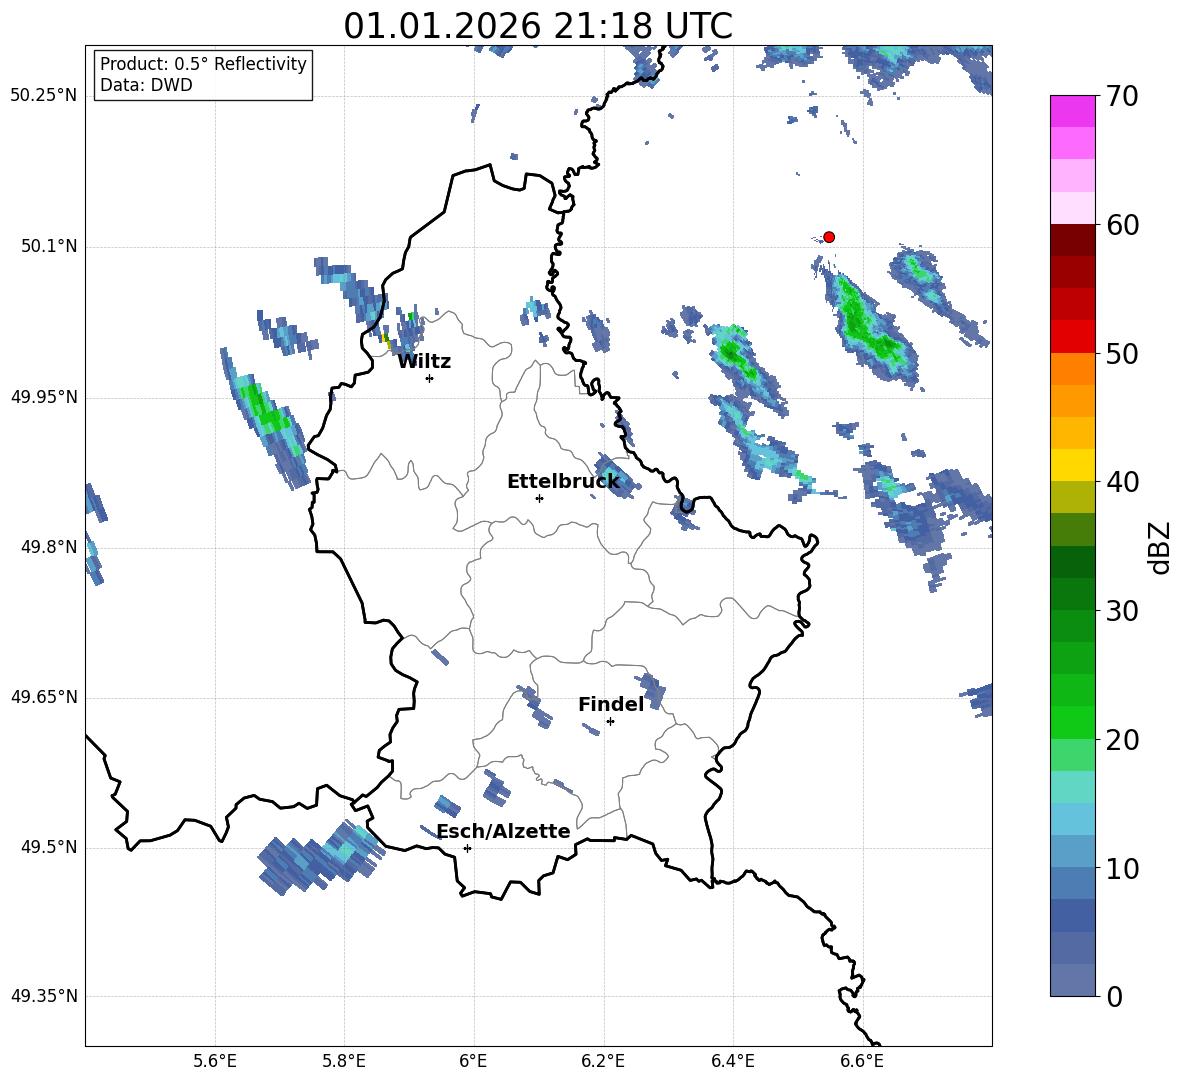Click the 5.8°E longitude label

tap(344, 1061)
